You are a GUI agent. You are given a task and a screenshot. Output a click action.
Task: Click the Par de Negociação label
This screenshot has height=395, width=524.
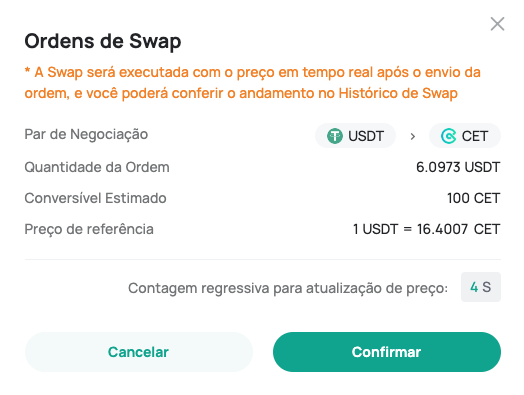86,134
